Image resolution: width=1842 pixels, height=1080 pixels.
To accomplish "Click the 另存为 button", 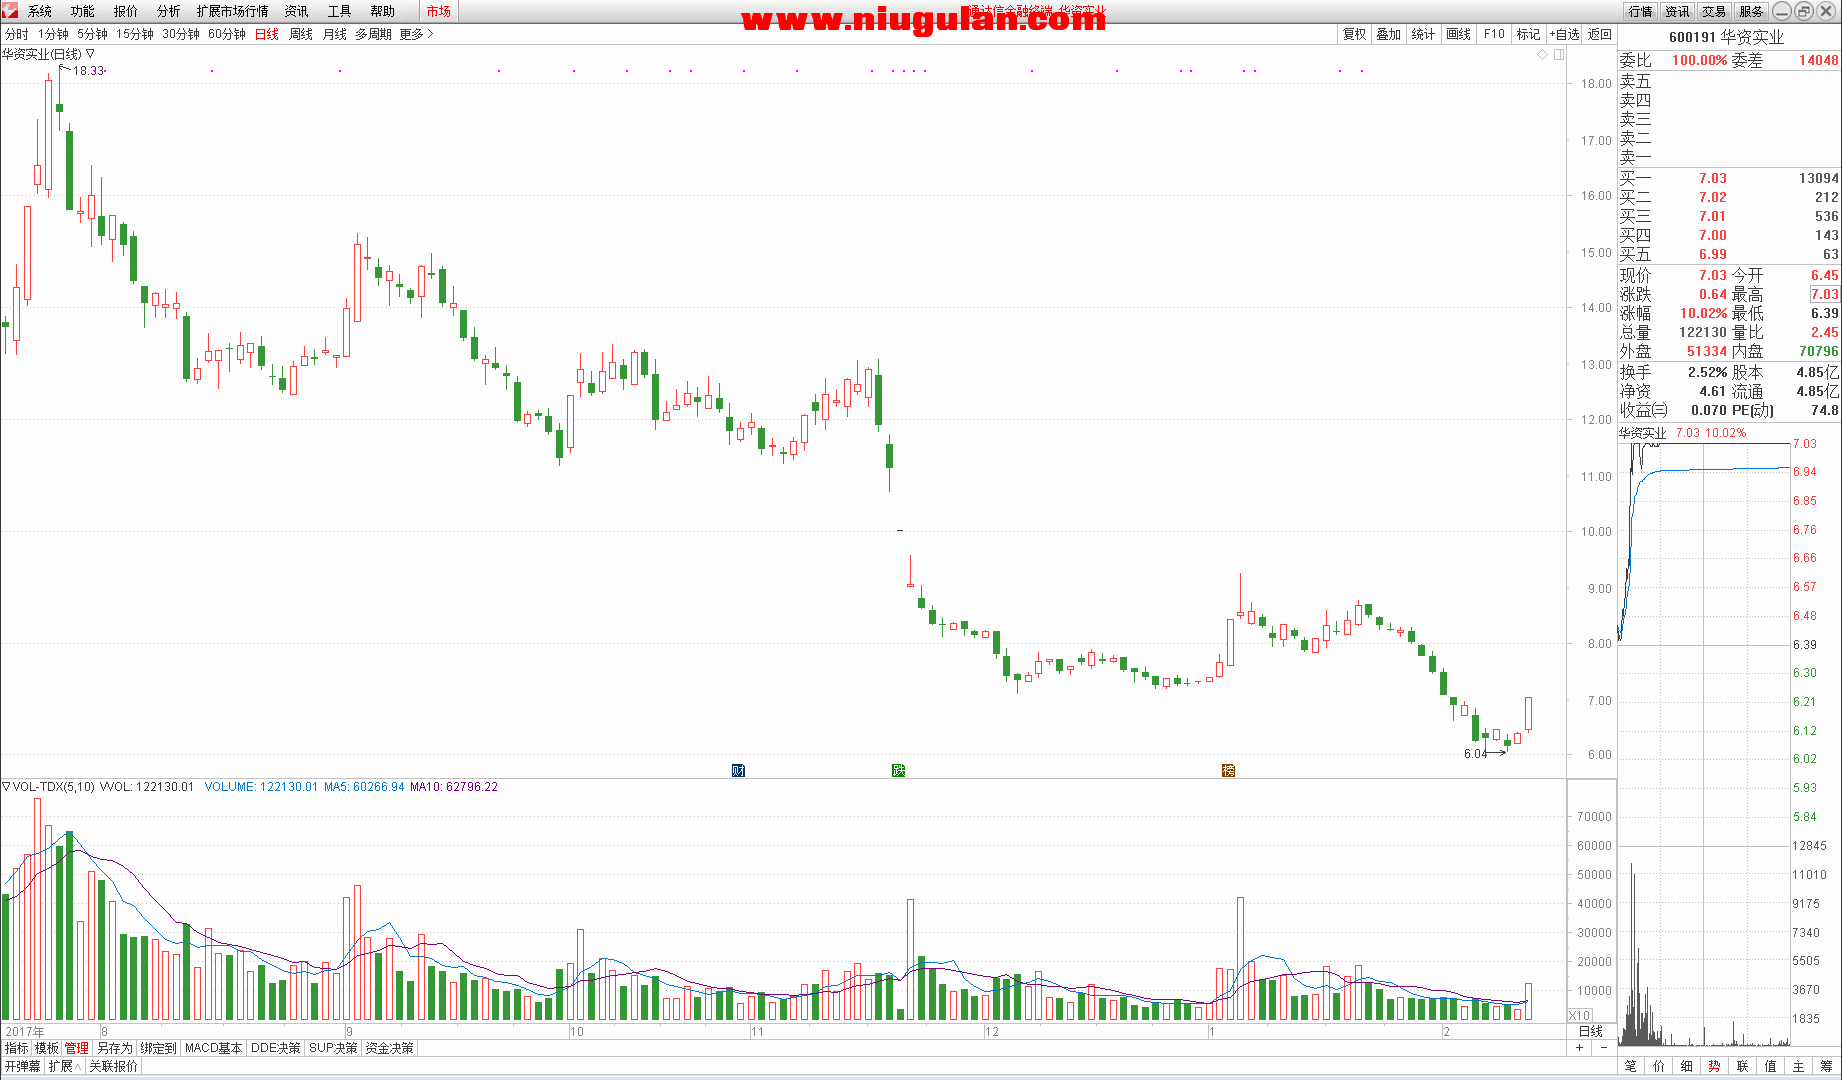I will 114,1048.
